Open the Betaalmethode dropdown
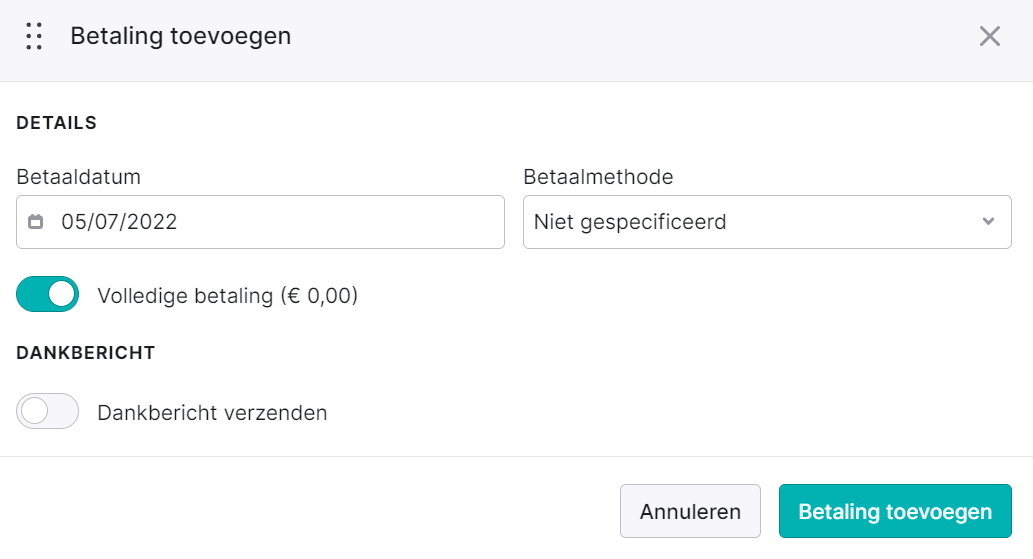The image size is (1033, 559). pos(767,222)
